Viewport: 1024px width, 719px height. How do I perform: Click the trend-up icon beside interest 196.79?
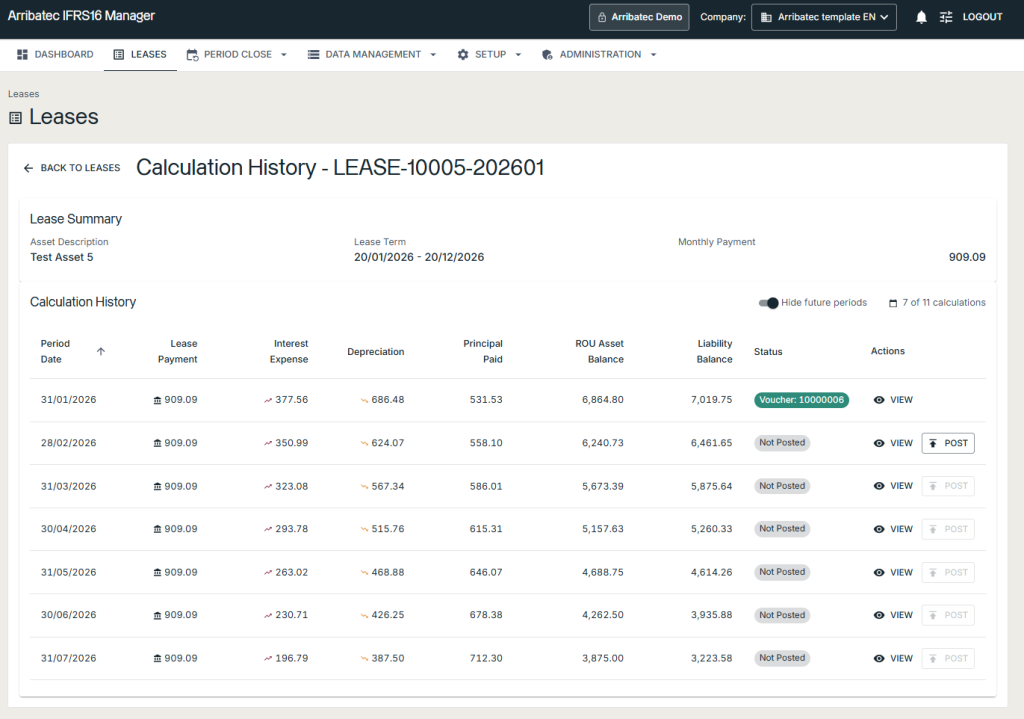click(x=268, y=658)
